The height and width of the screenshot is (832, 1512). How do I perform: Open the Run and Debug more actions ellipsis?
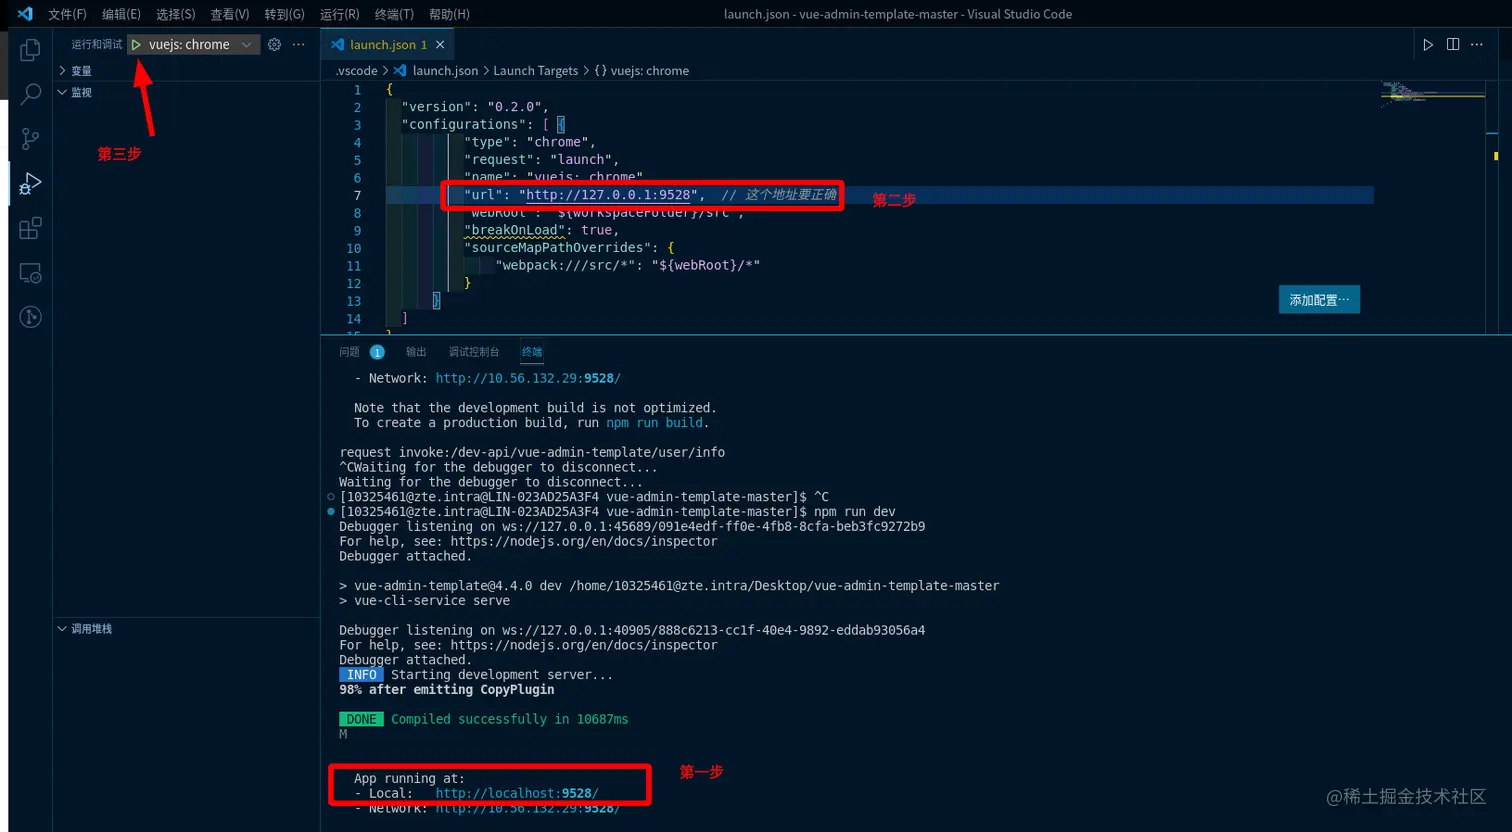coord(298,45)
